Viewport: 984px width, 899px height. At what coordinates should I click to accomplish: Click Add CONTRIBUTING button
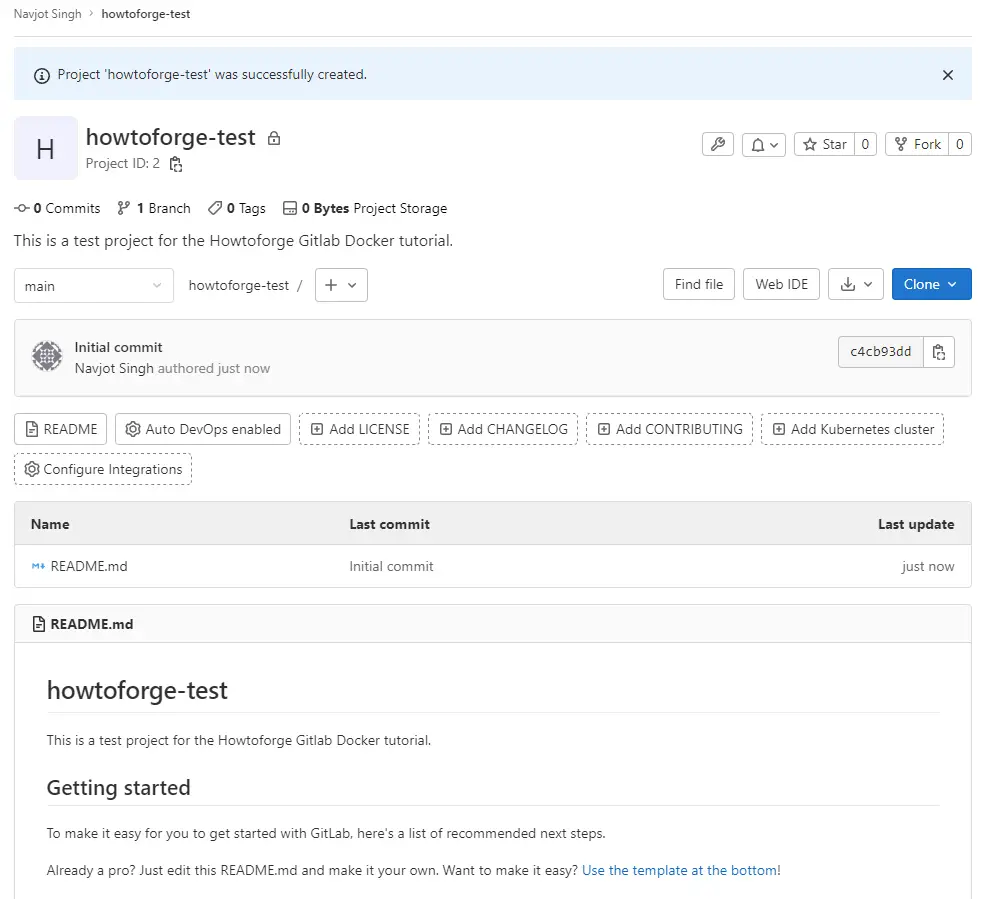670,429
